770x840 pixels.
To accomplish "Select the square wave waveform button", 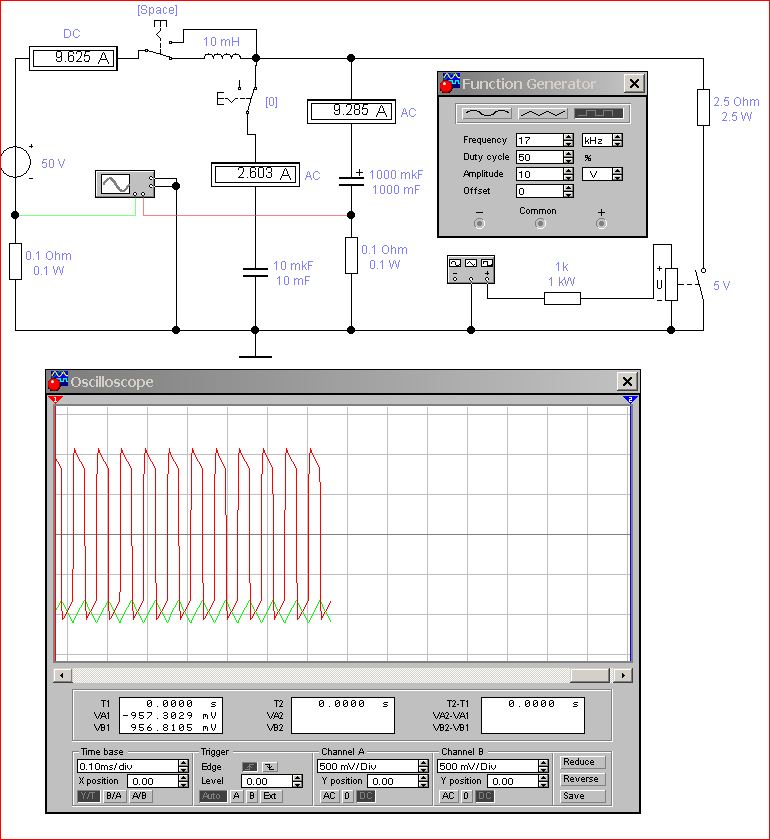I will [x=599, y=113].
